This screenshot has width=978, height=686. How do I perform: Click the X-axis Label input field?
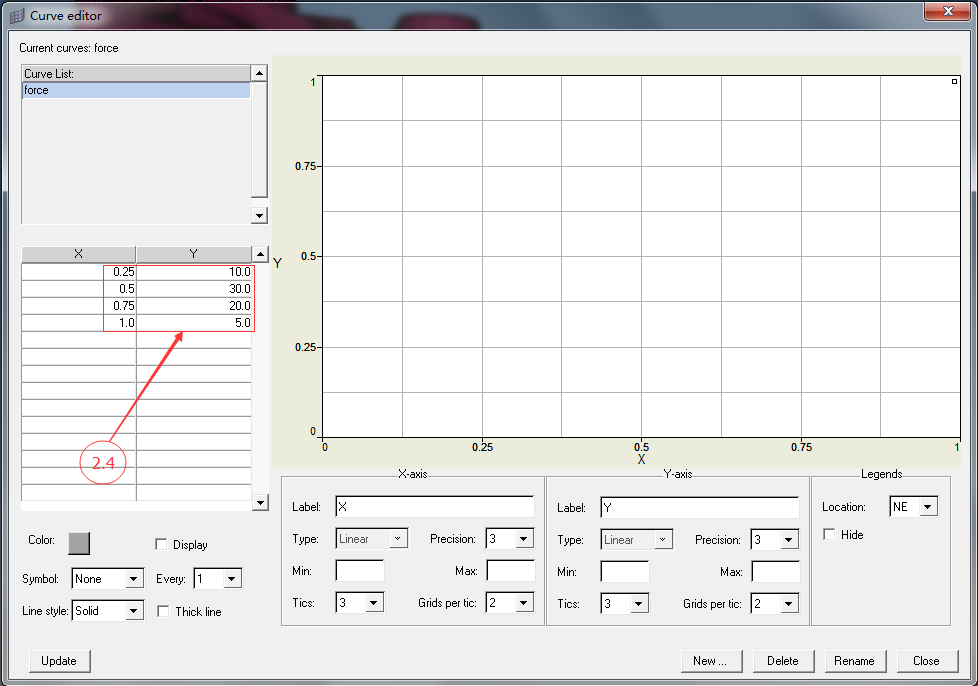[434, 508]
